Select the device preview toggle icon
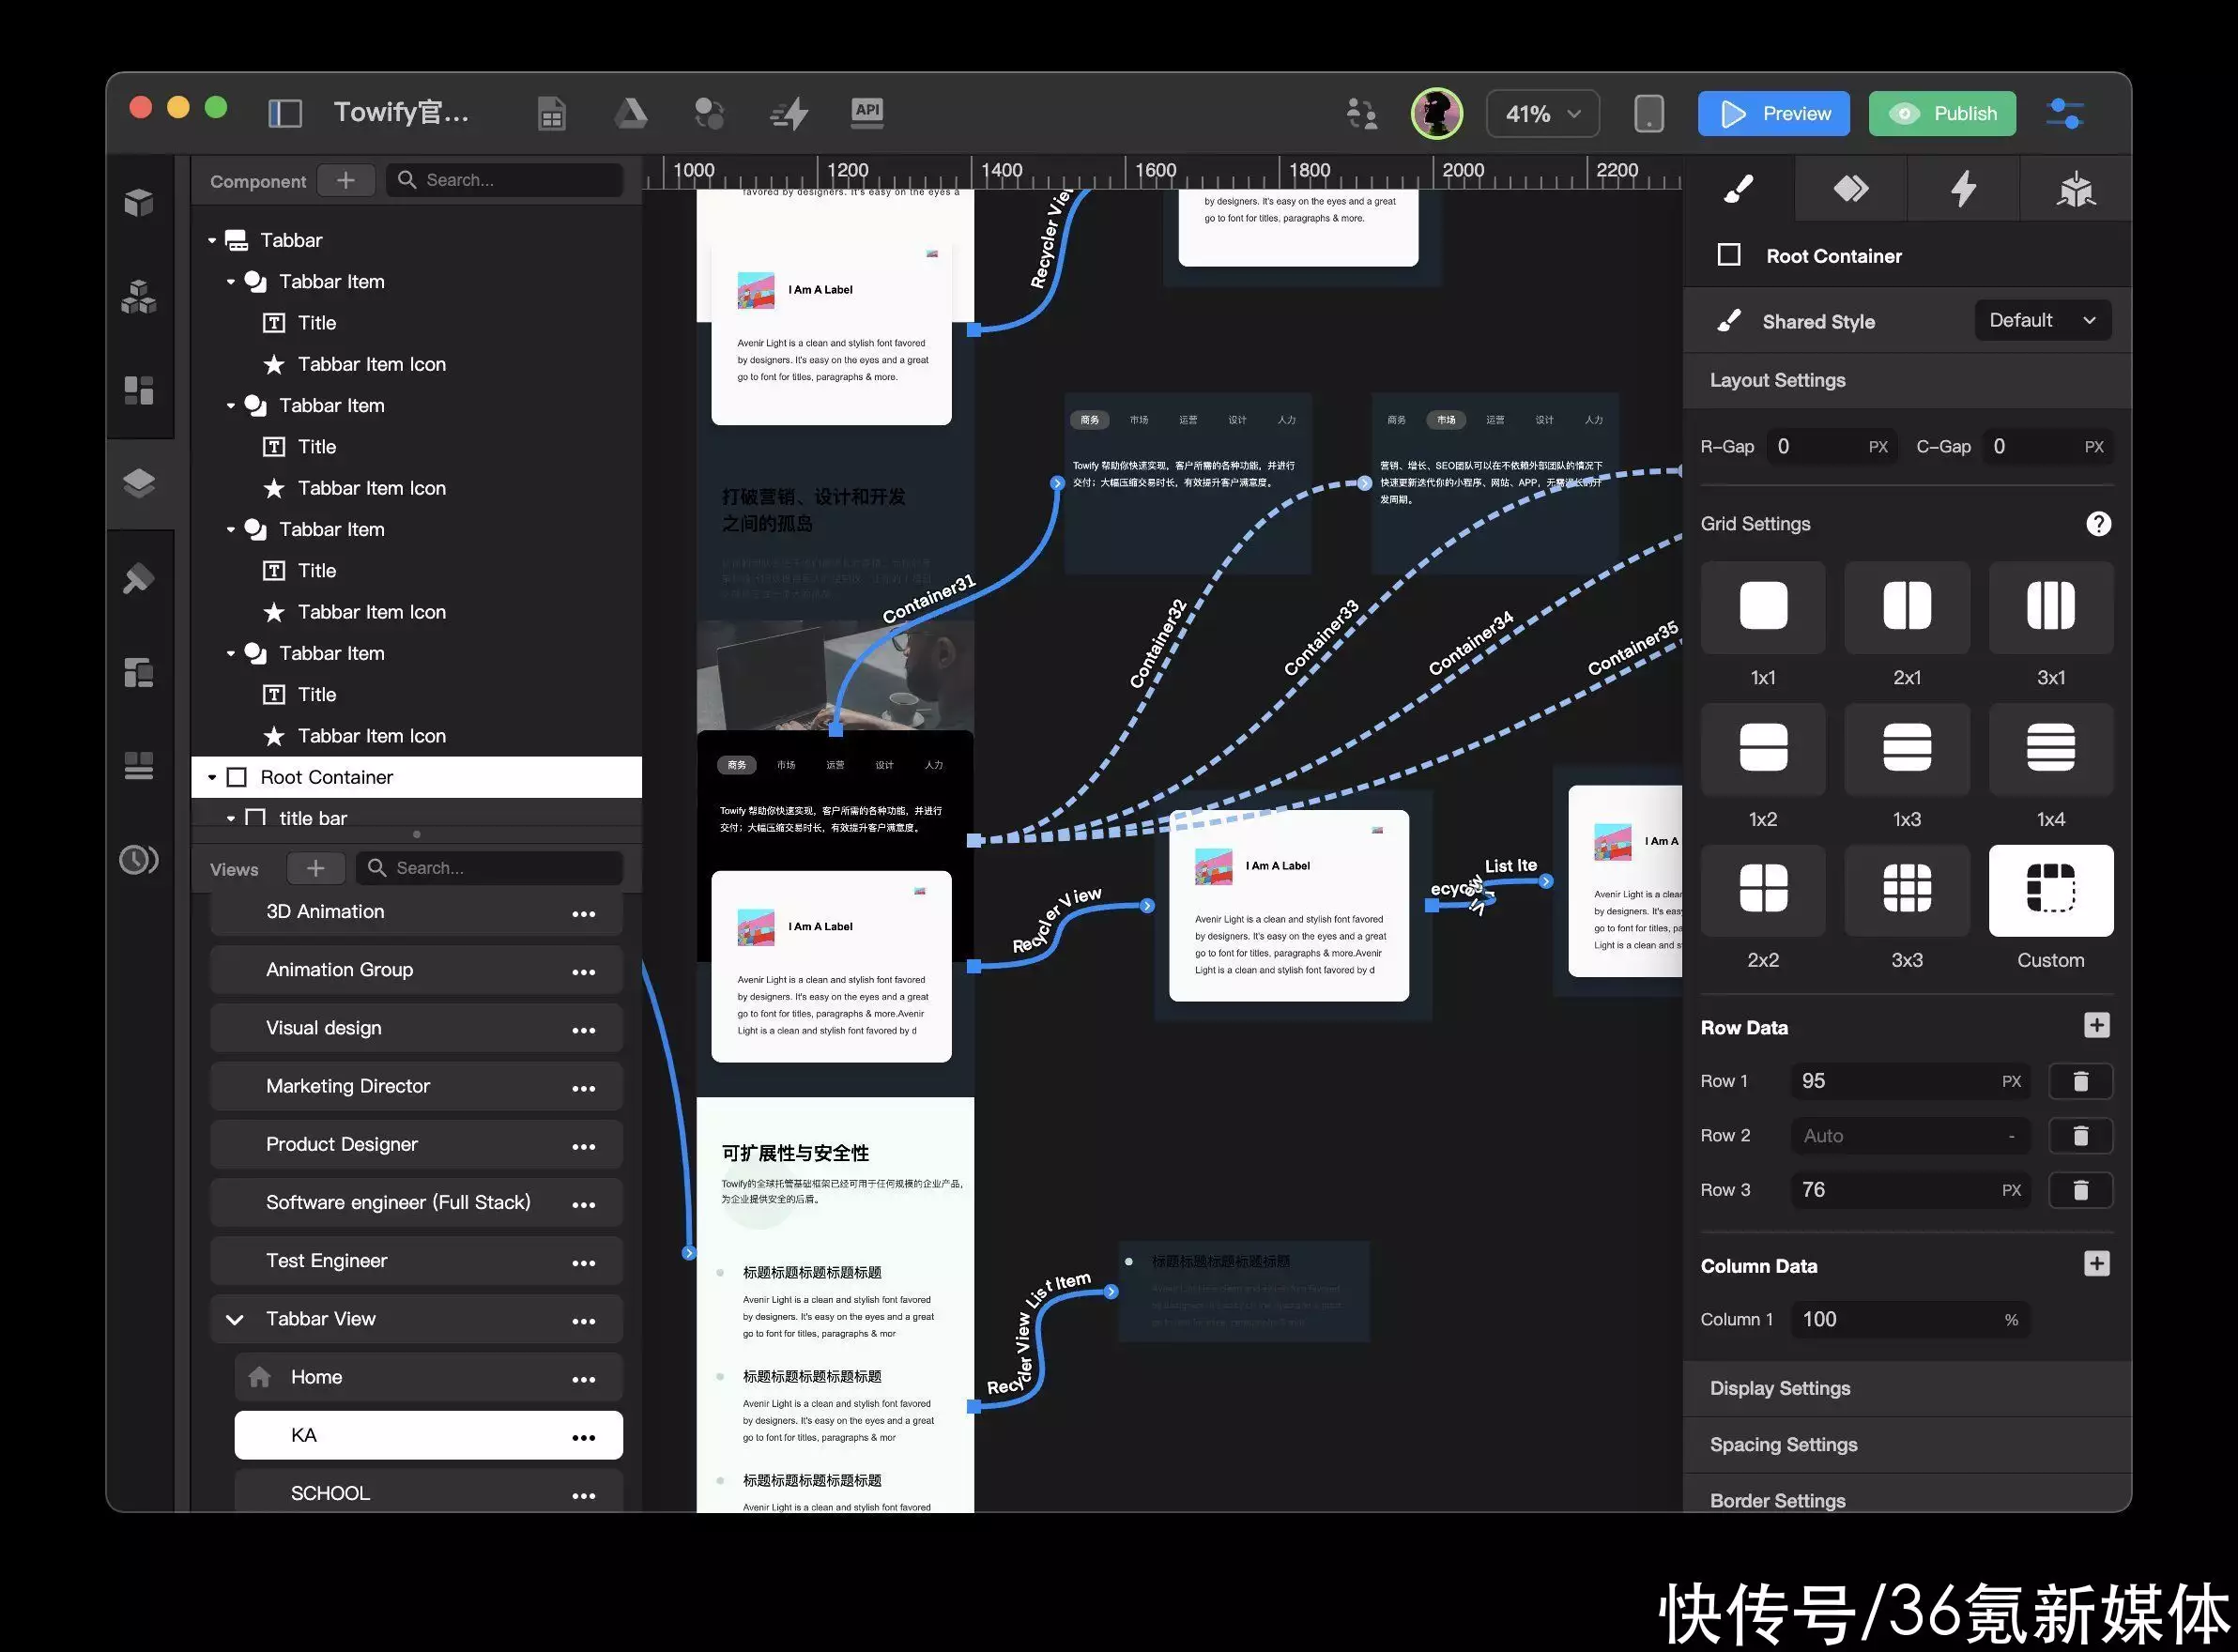 [1648, 111]
